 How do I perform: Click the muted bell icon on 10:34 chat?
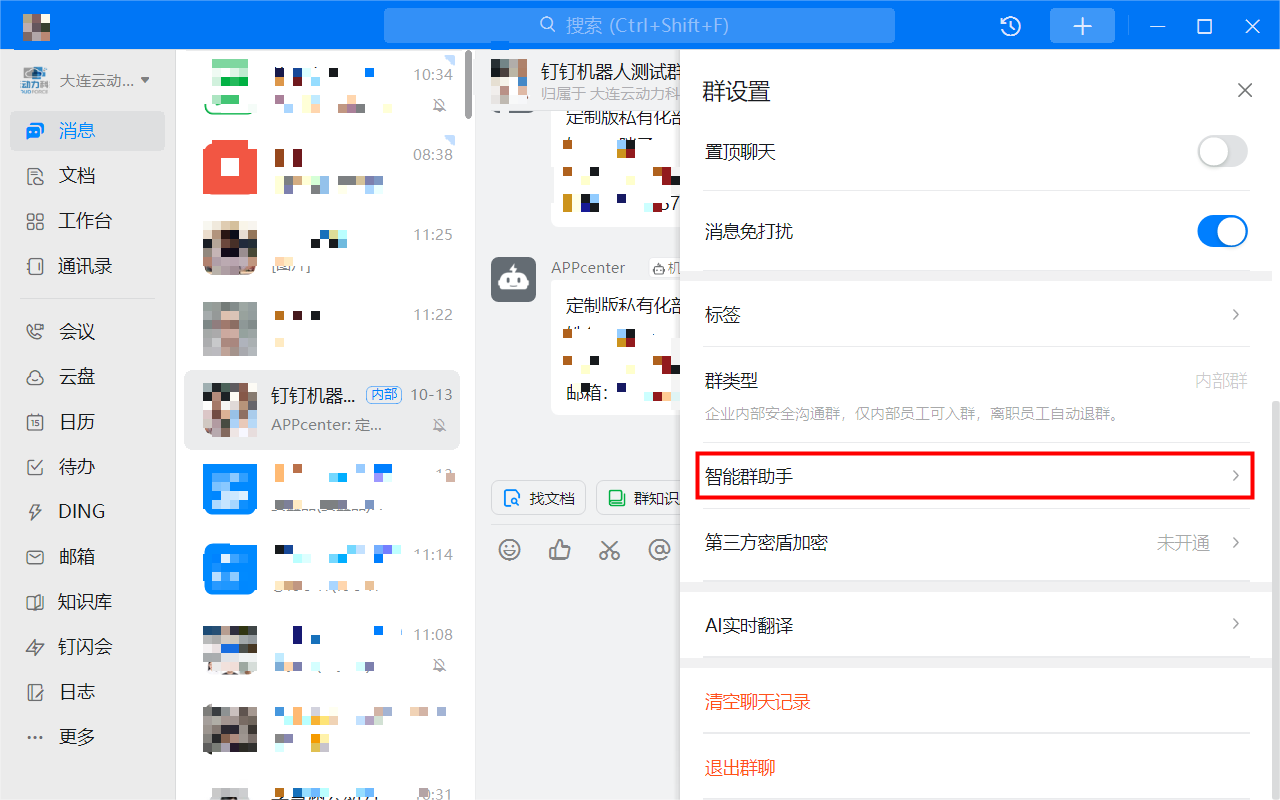[x=439, y=104]
